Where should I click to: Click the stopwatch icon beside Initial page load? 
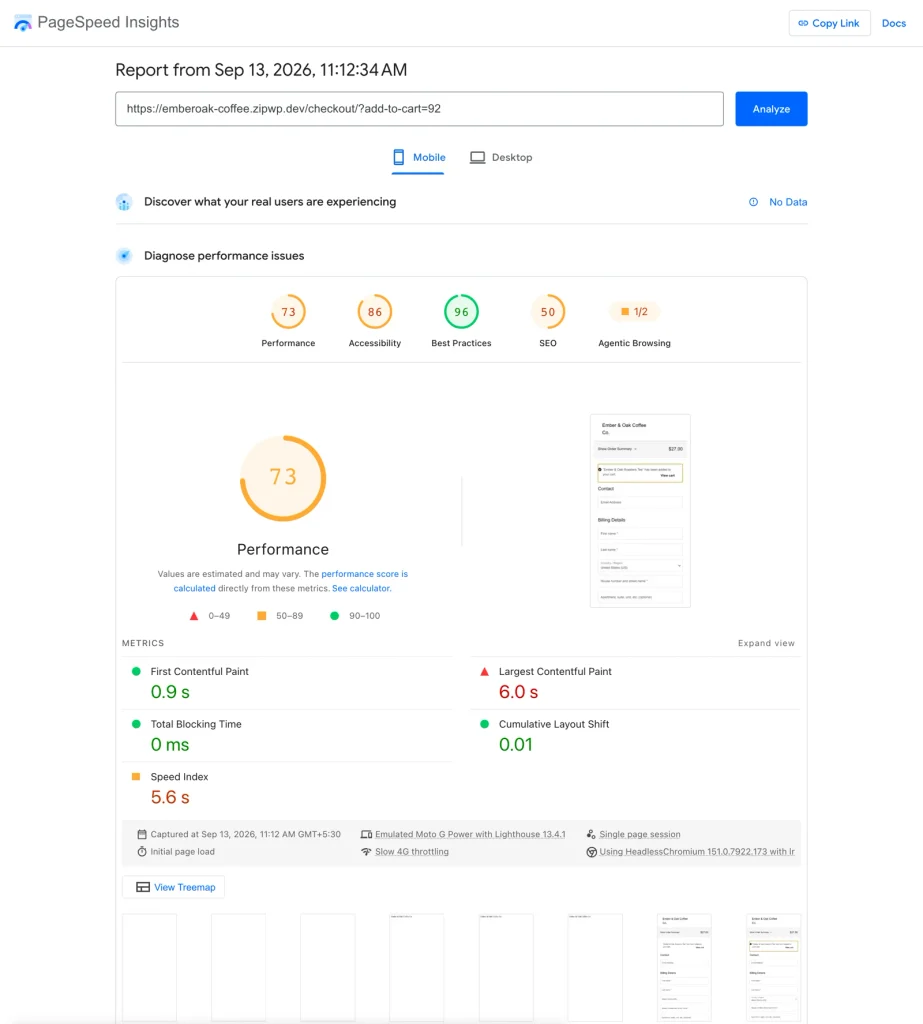(142, 852)
